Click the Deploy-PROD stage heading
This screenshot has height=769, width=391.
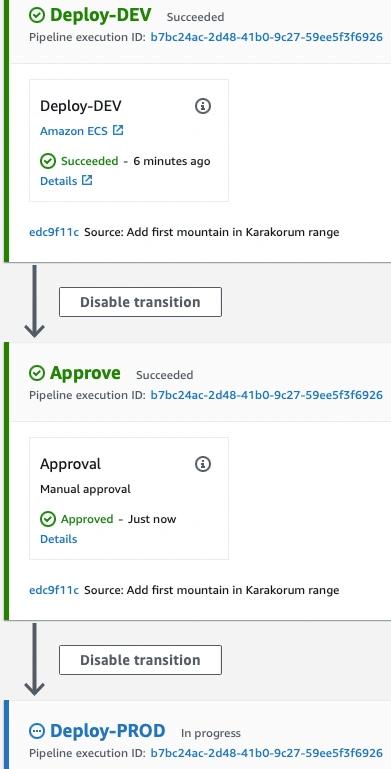point(107,731)
